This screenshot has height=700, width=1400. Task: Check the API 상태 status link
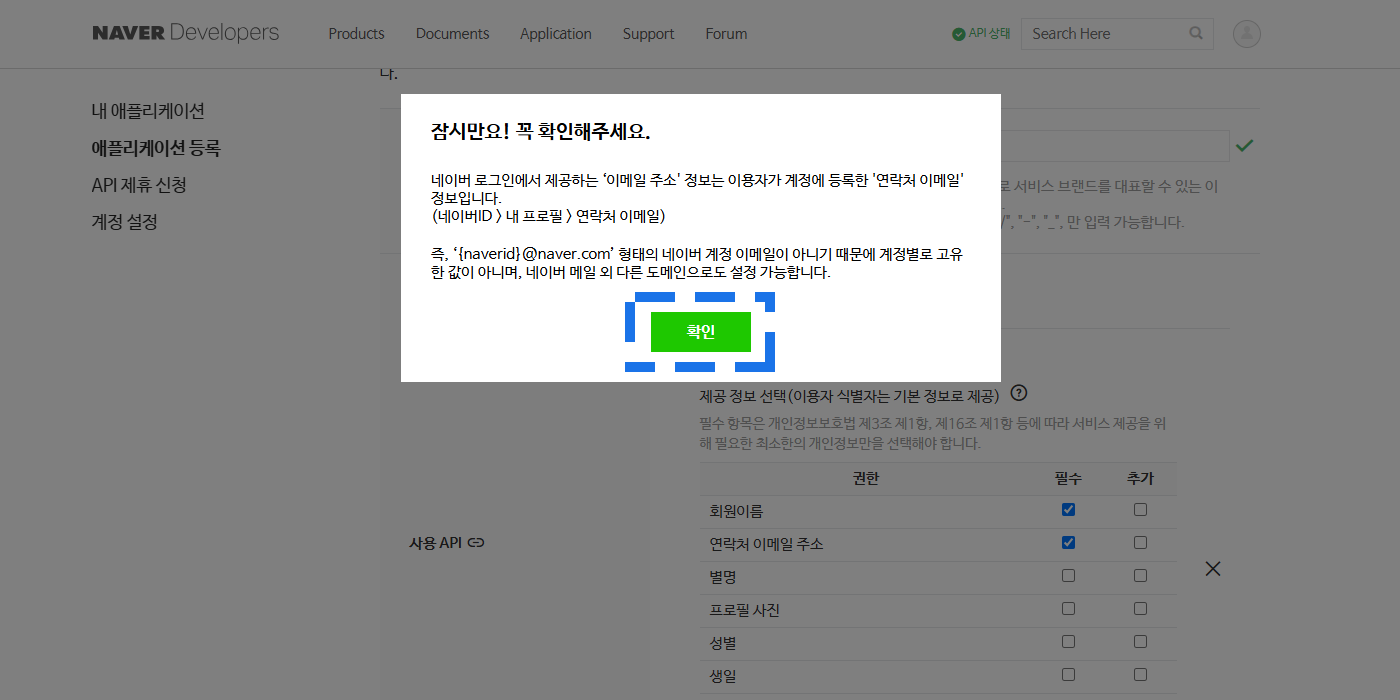981,33
